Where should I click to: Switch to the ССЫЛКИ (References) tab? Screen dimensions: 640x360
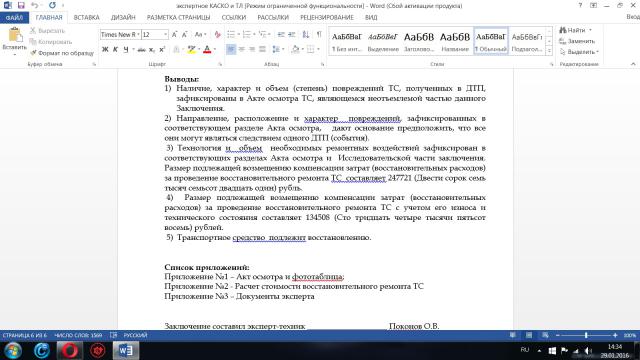[233, 18]
